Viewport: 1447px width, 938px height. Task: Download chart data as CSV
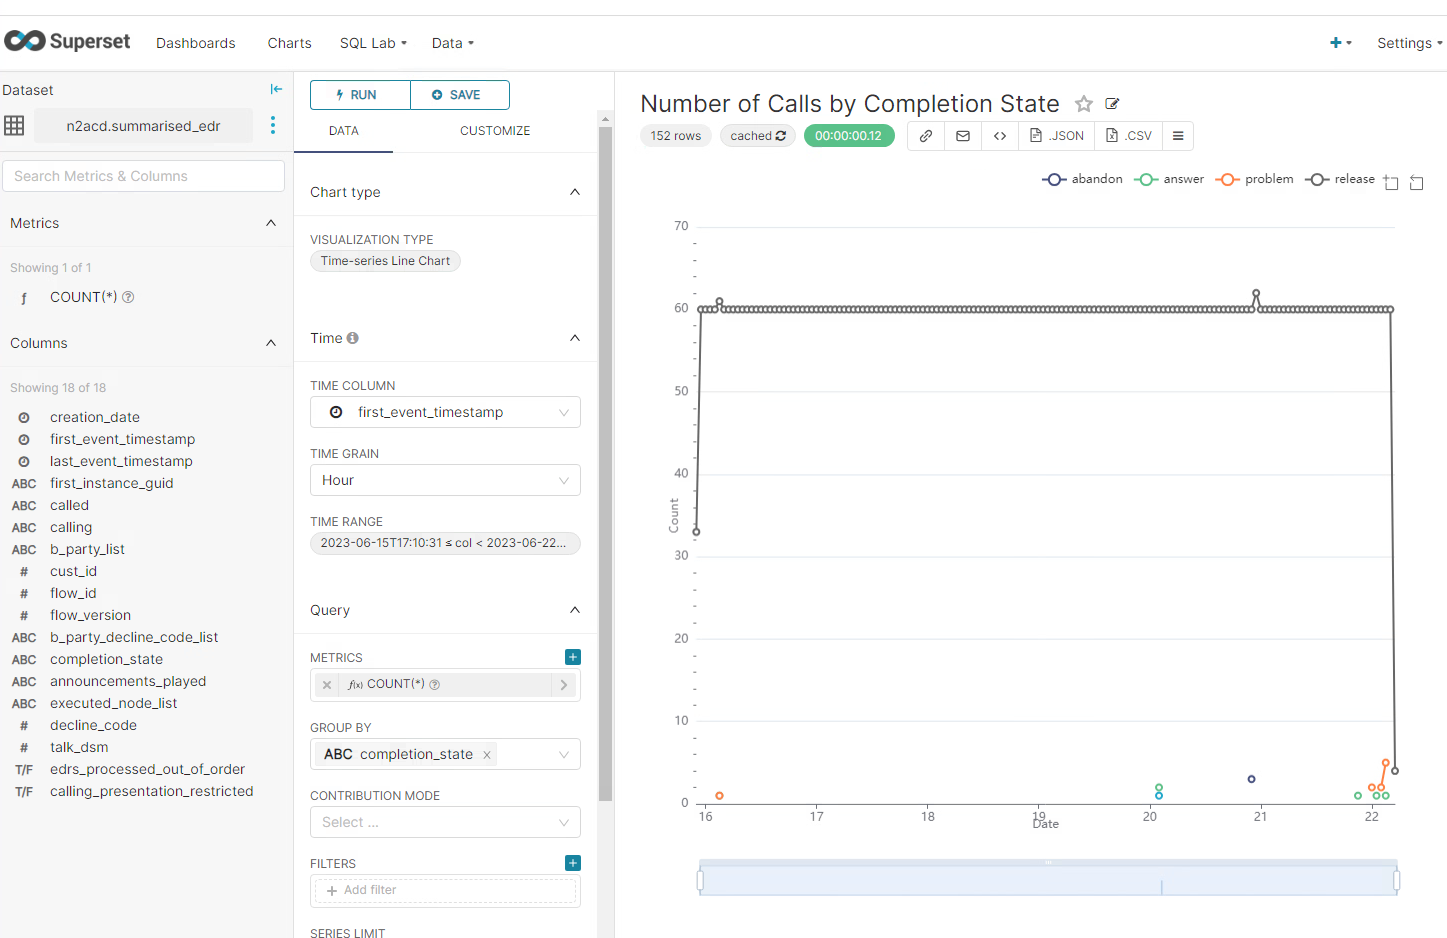coord(1128,136)
